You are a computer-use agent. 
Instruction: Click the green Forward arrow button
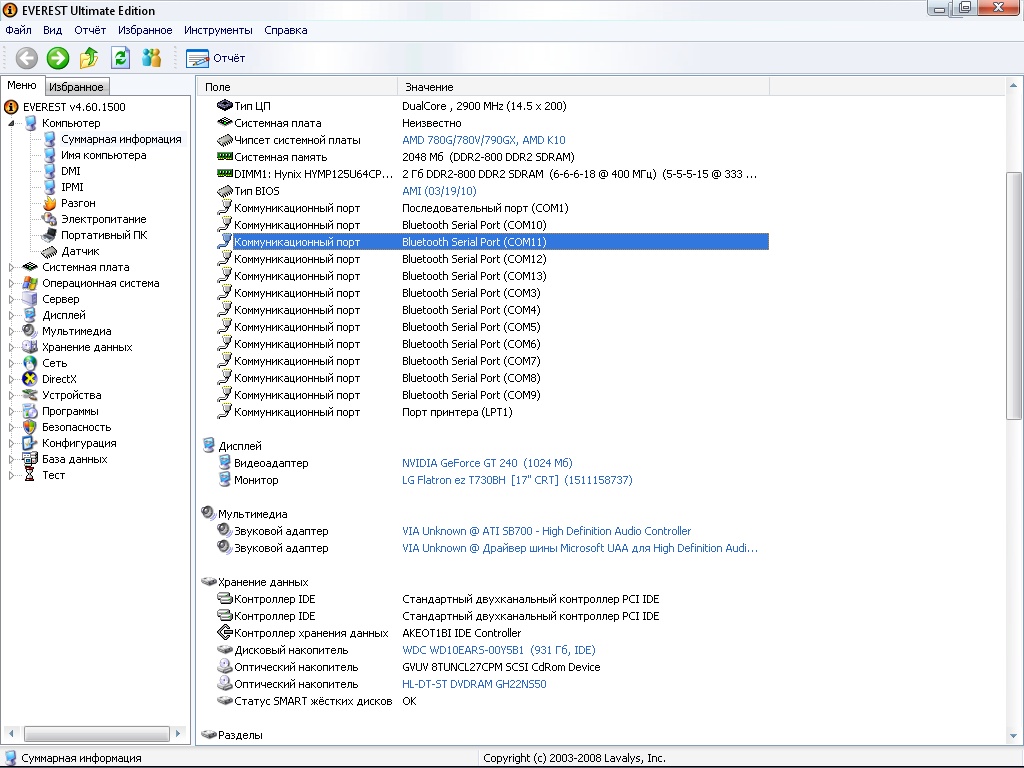[57, 58]
